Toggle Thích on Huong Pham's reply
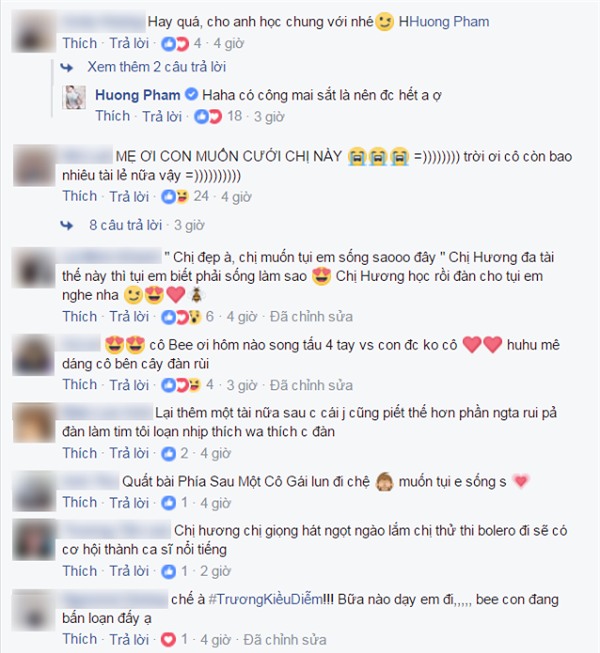600x653 pixels. [x=112, y=116]
